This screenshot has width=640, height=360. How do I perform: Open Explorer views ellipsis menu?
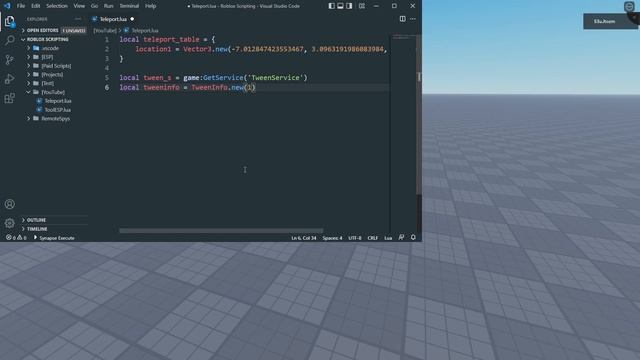[78, 19]
